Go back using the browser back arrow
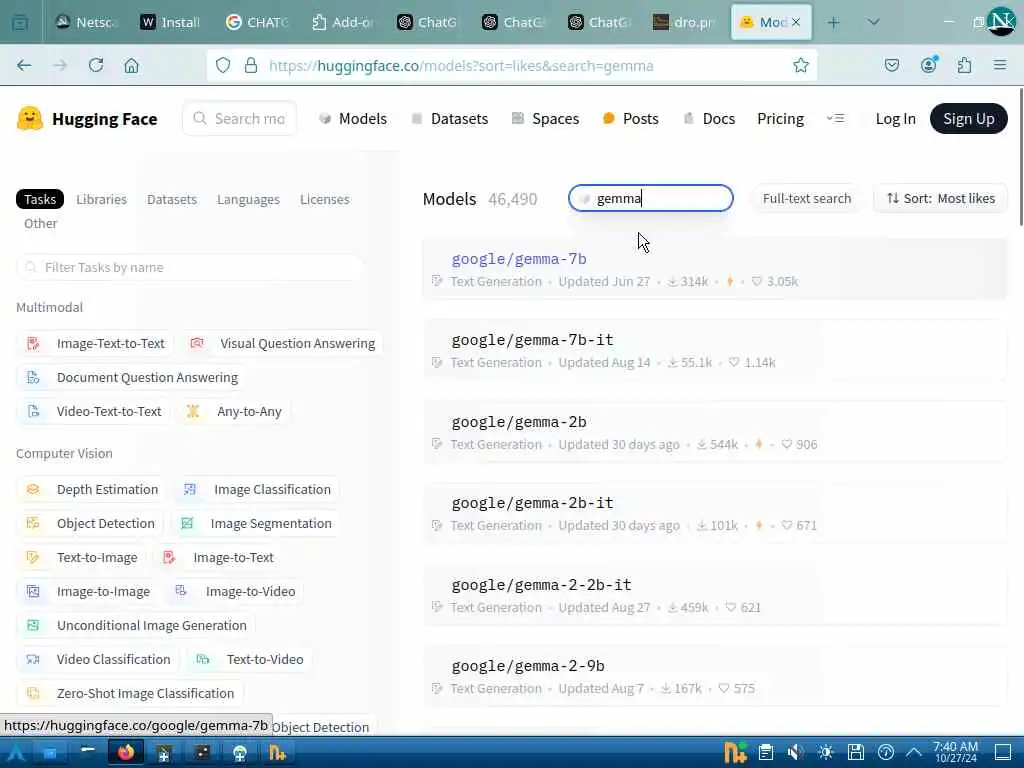Screen dimensions: 1024x768 click(x=24, y=65)
